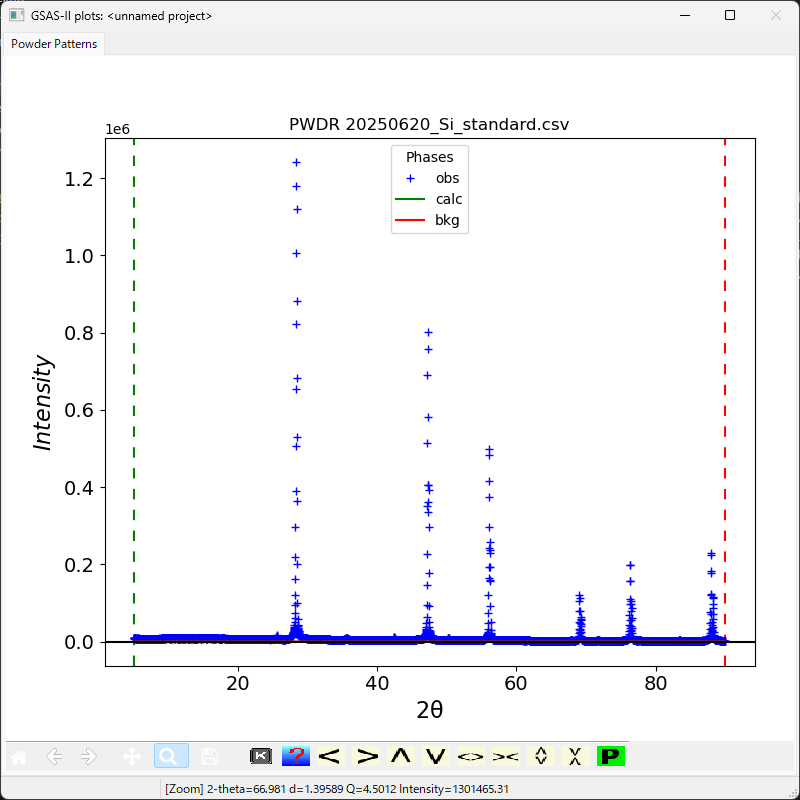Image resolution: width=800 pixels, height=800 pixels.
Task: Click the red dashed upper limit line
Action: [725, 400]
